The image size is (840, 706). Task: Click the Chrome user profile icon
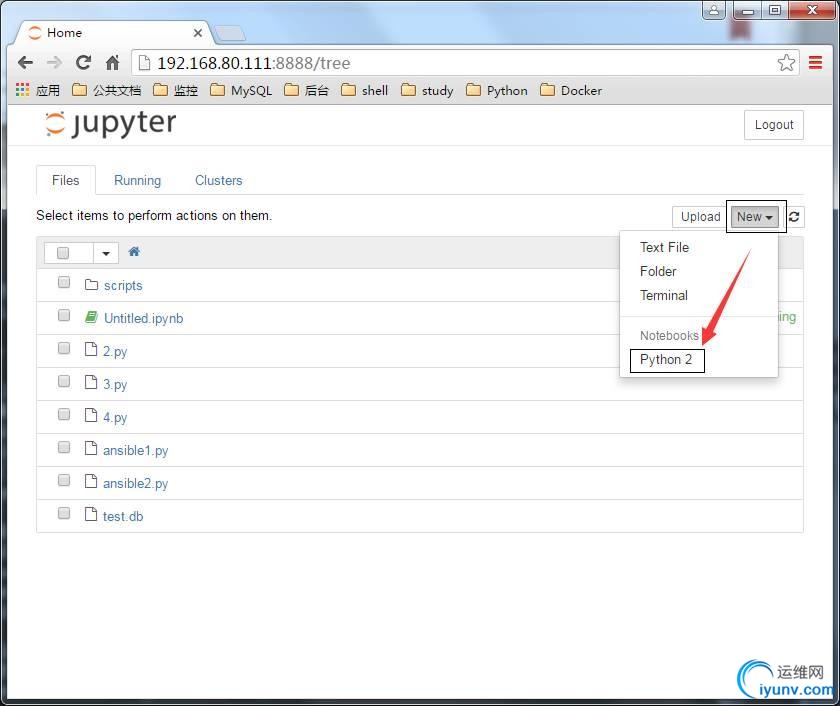714,10
